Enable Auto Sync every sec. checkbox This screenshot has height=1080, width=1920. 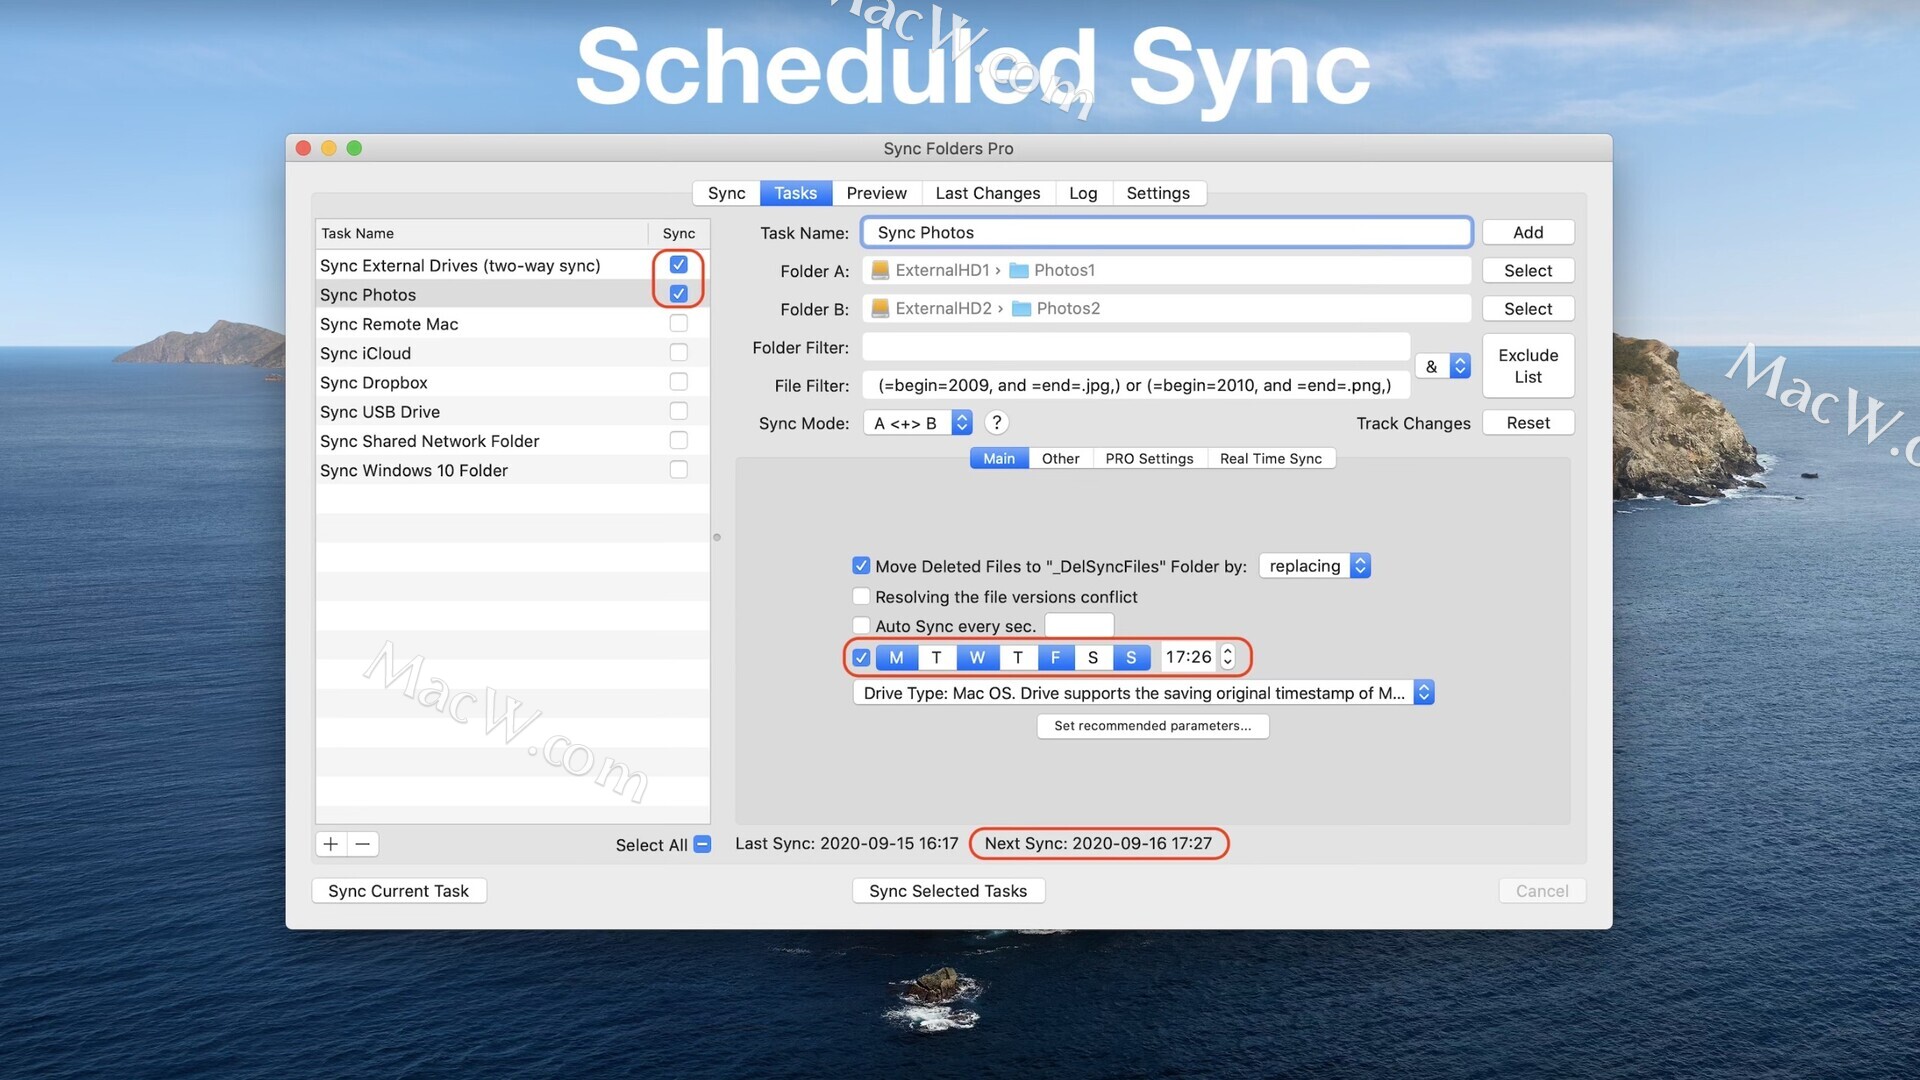tap(861, 626)
